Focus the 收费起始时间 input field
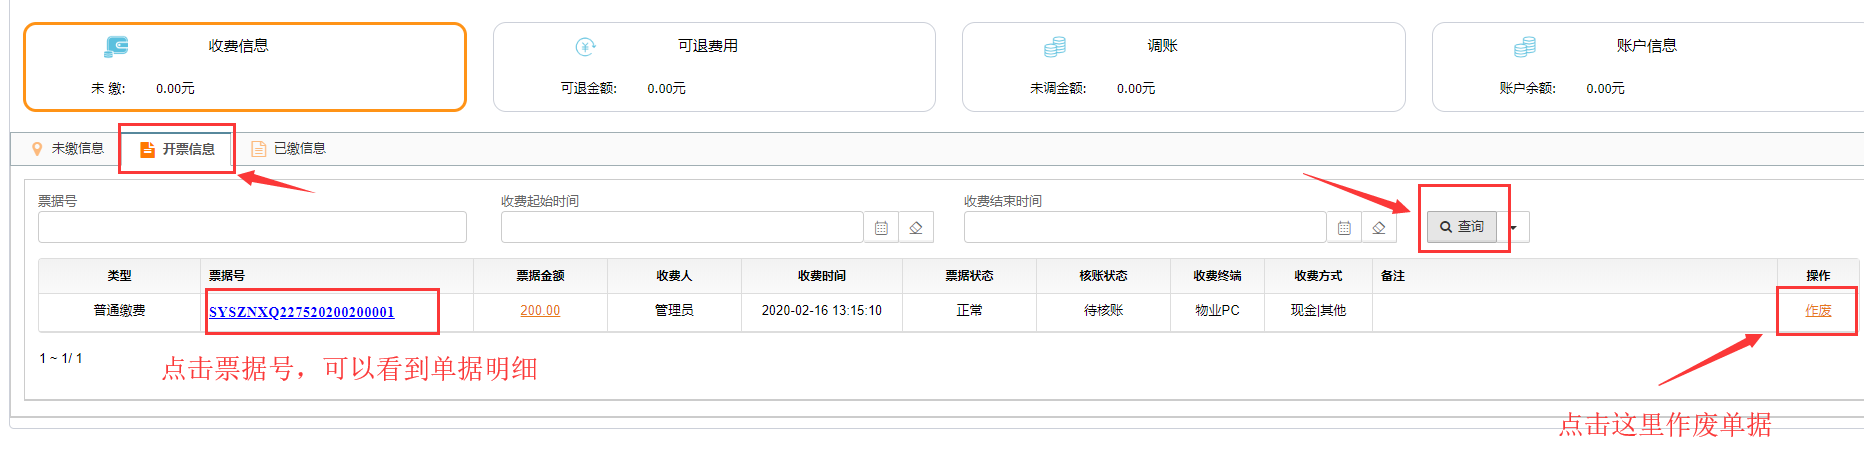 [x=682, y=227]
